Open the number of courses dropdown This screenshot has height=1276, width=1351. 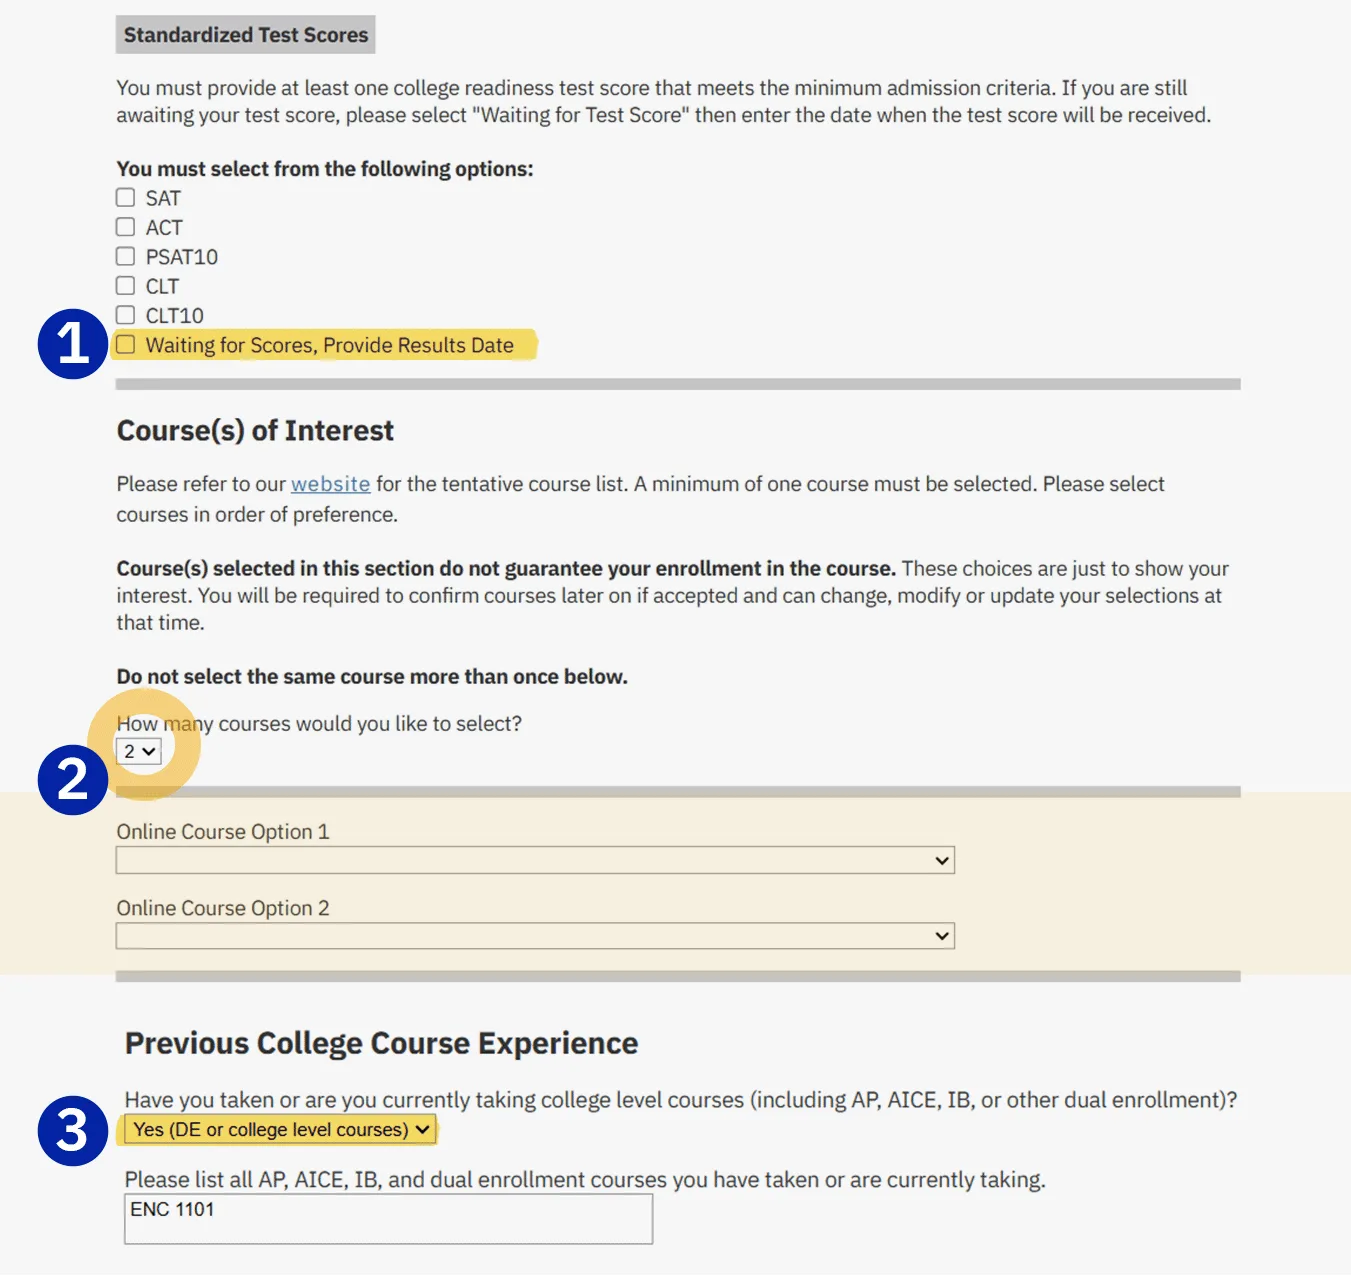click(x=139, y=751)
